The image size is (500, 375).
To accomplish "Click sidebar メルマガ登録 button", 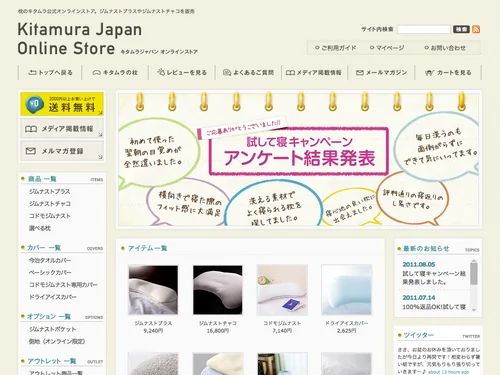I will click(62, 151).
